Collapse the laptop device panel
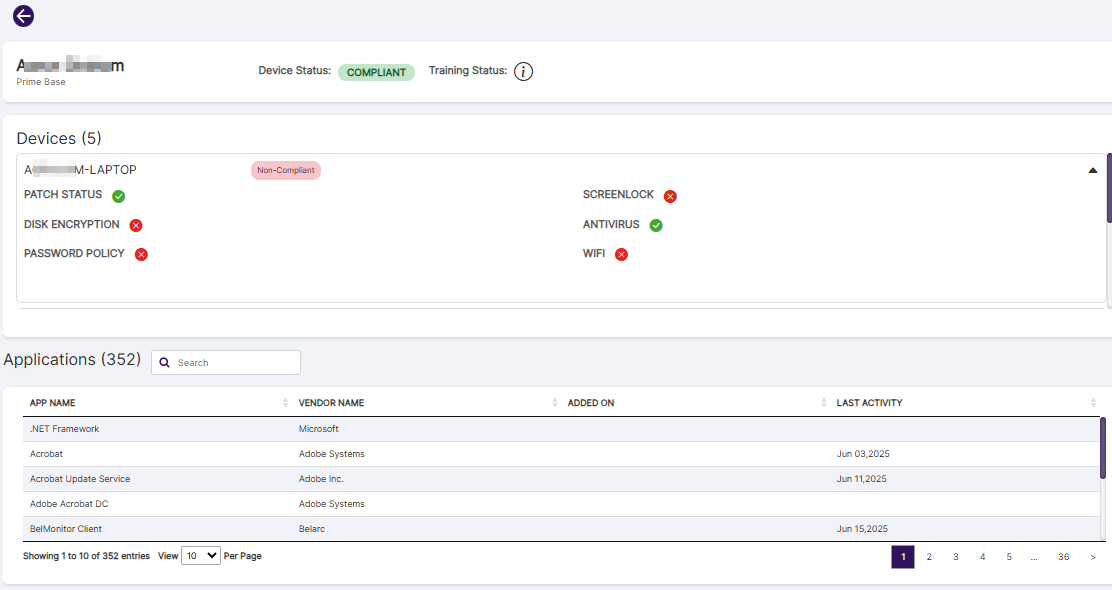1112x590 pixels. click(1092, 170)
